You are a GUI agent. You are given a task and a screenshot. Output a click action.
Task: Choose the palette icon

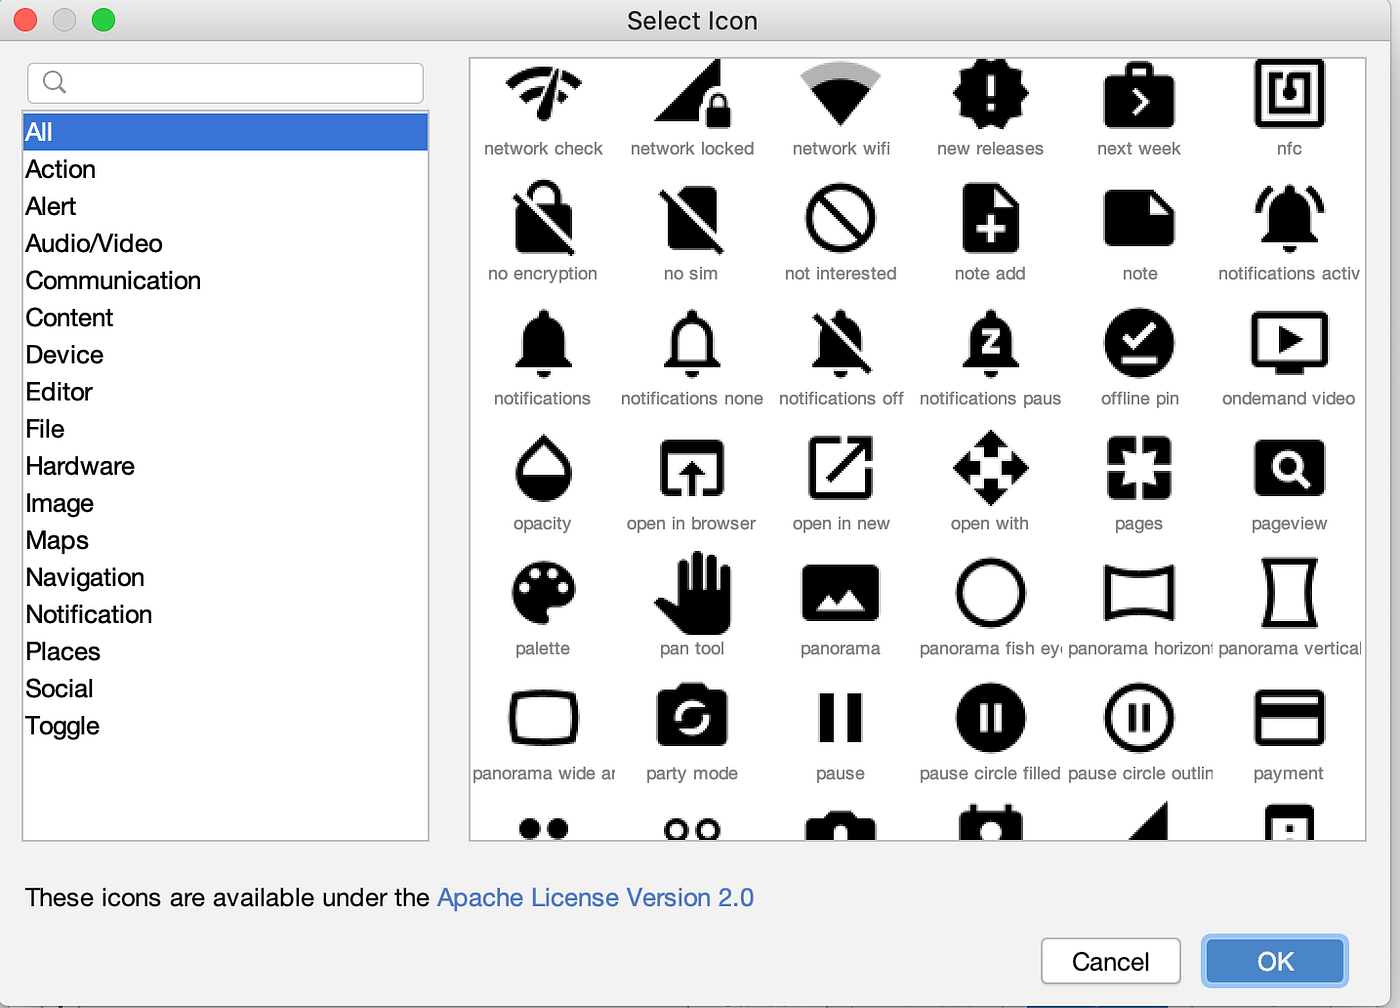542,593
